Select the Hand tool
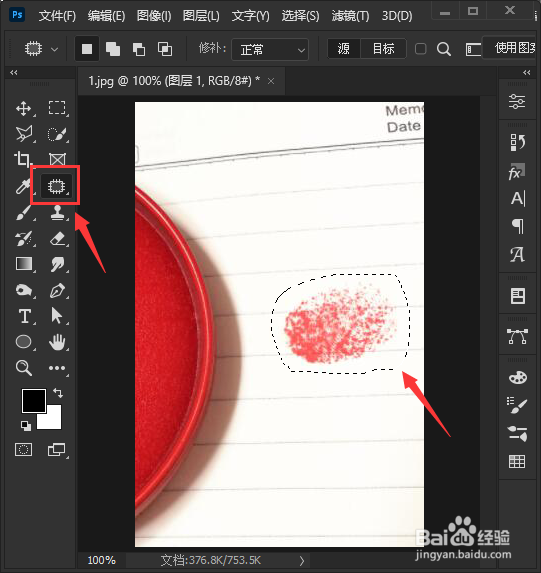Viewport: 541px width, 573px height. pos(57,342)
